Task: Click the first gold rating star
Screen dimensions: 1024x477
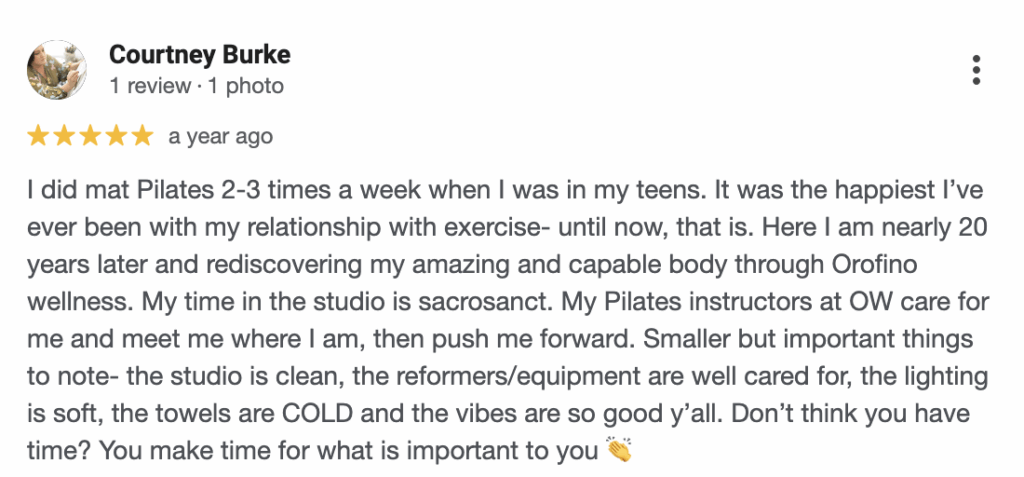Action: [x=38, y=136]
